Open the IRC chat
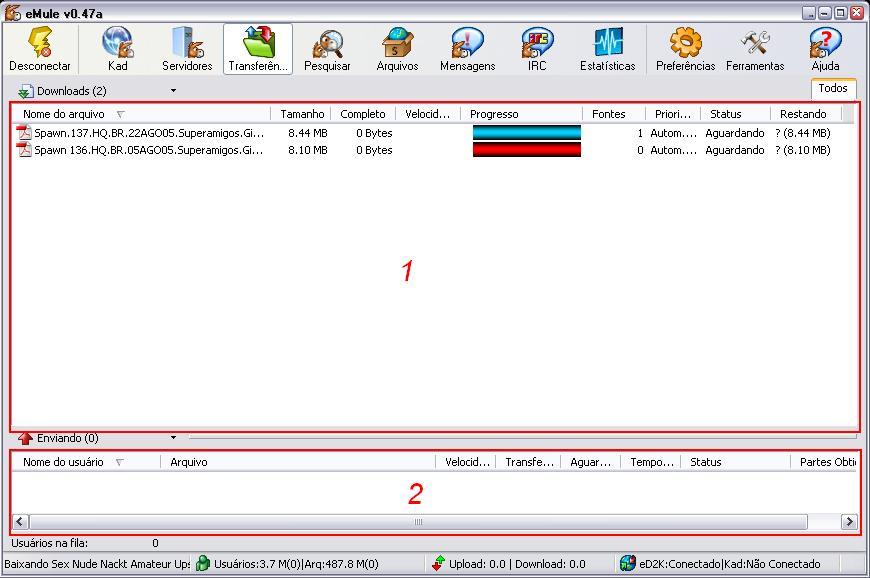This screenshot has width=870, height=578. (x=537, y=49)
